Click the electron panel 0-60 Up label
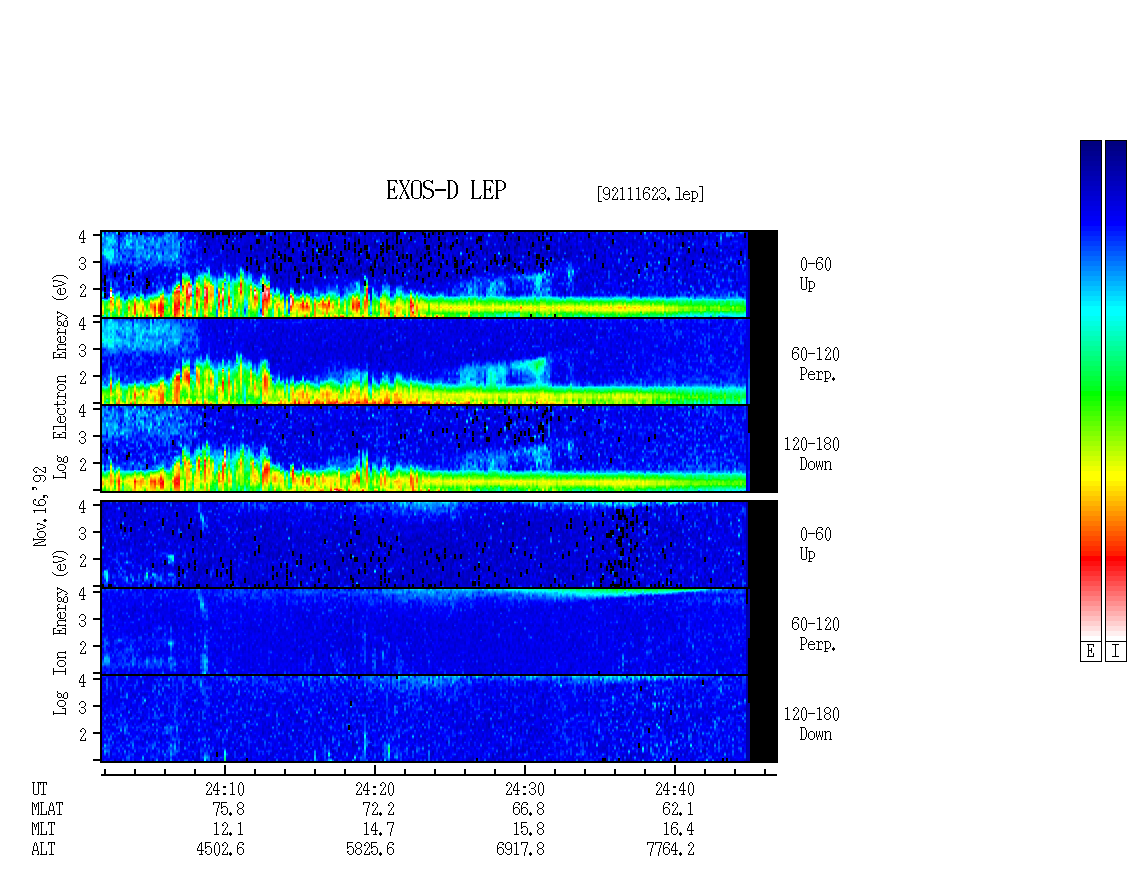This screenshot has width=1130, height=875. [x=815, y=274]
